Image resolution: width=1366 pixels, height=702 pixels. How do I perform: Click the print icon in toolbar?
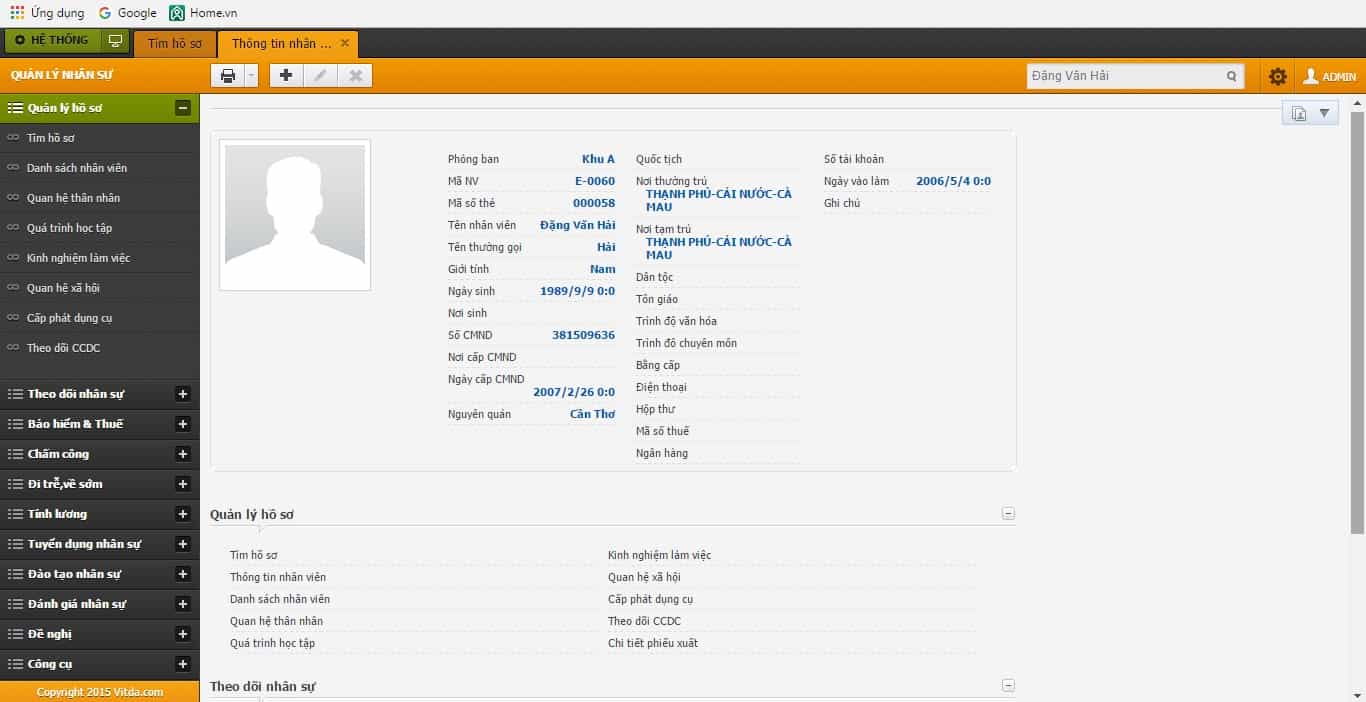coord(228,76)
